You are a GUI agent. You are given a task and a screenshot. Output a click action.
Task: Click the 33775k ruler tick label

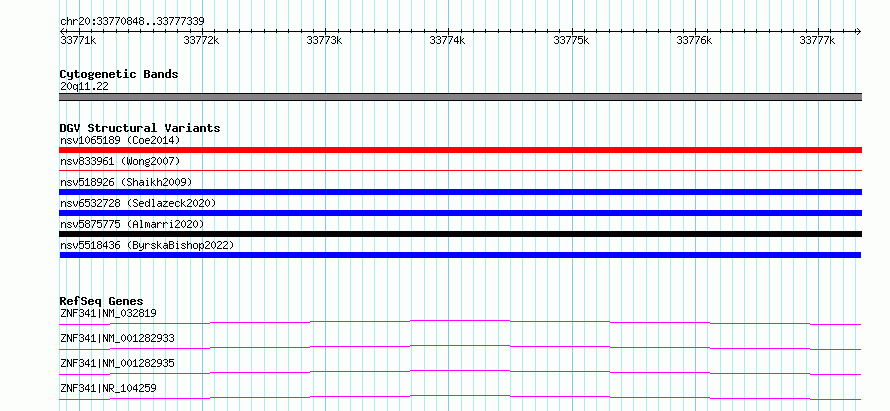pos(571,41)
